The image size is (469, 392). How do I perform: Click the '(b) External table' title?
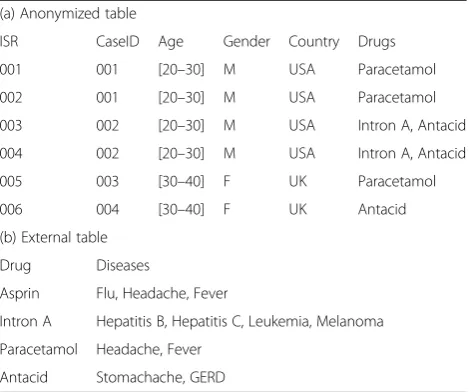point(54,238)
